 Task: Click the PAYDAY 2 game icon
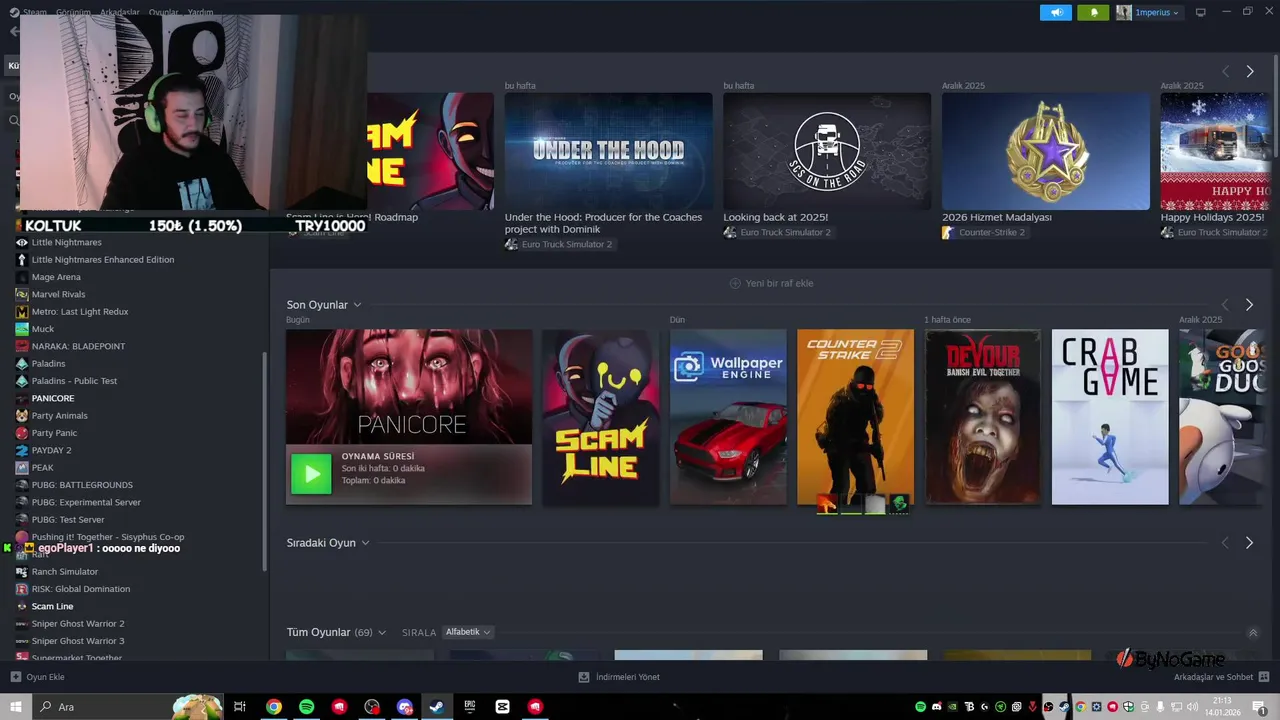click(x=22, y=450)
